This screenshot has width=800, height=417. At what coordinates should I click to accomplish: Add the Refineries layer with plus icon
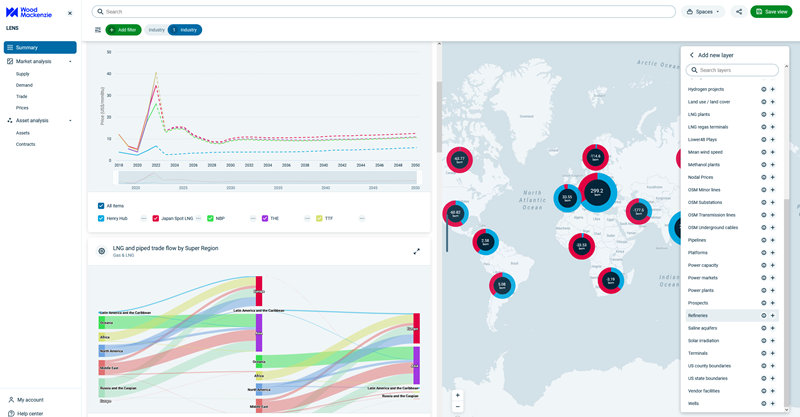pos(773,316)
